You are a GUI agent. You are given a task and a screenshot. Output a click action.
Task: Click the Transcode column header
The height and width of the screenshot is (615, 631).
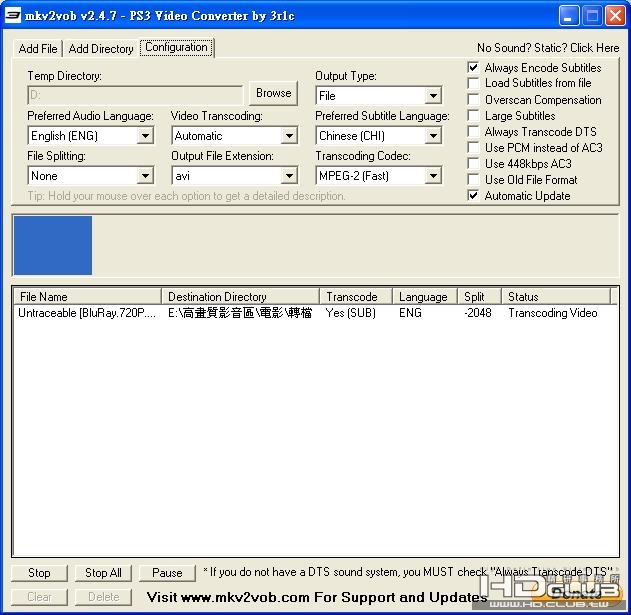tap(356, 297)
